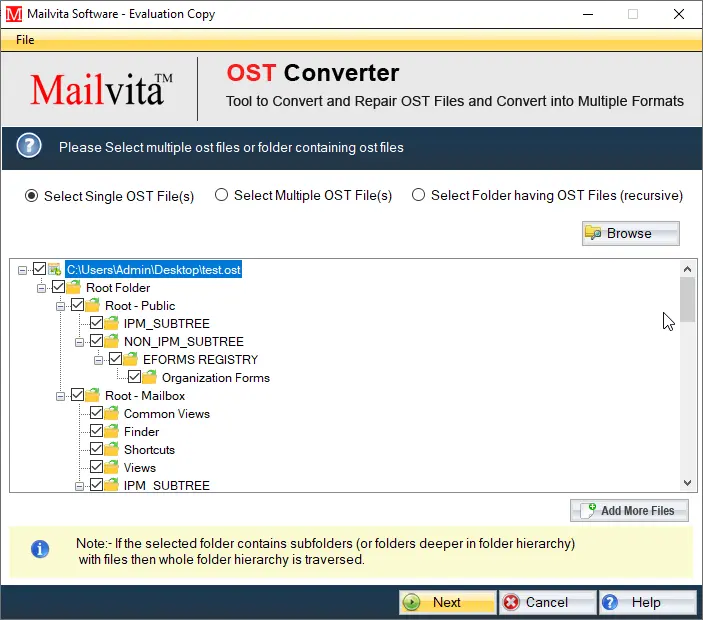Click the Organization Forms folder icon
This screenshot has height=620, width=703.
pyautogui.click(x=149, y=377)
